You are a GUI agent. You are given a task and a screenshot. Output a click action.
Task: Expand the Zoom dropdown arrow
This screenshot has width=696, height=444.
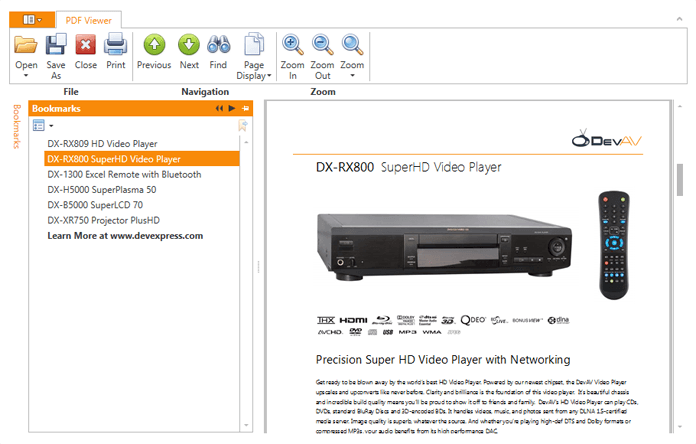pos(352,75)
